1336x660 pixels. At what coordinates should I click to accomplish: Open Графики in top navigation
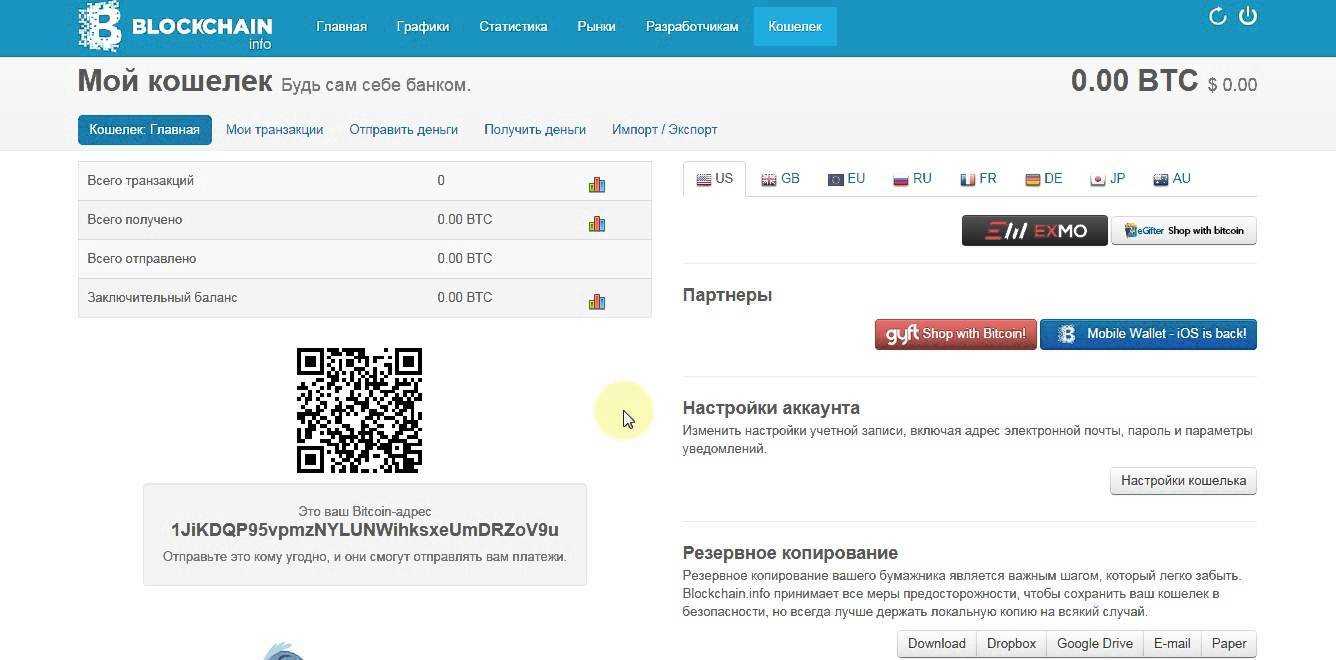coord(422,27)
